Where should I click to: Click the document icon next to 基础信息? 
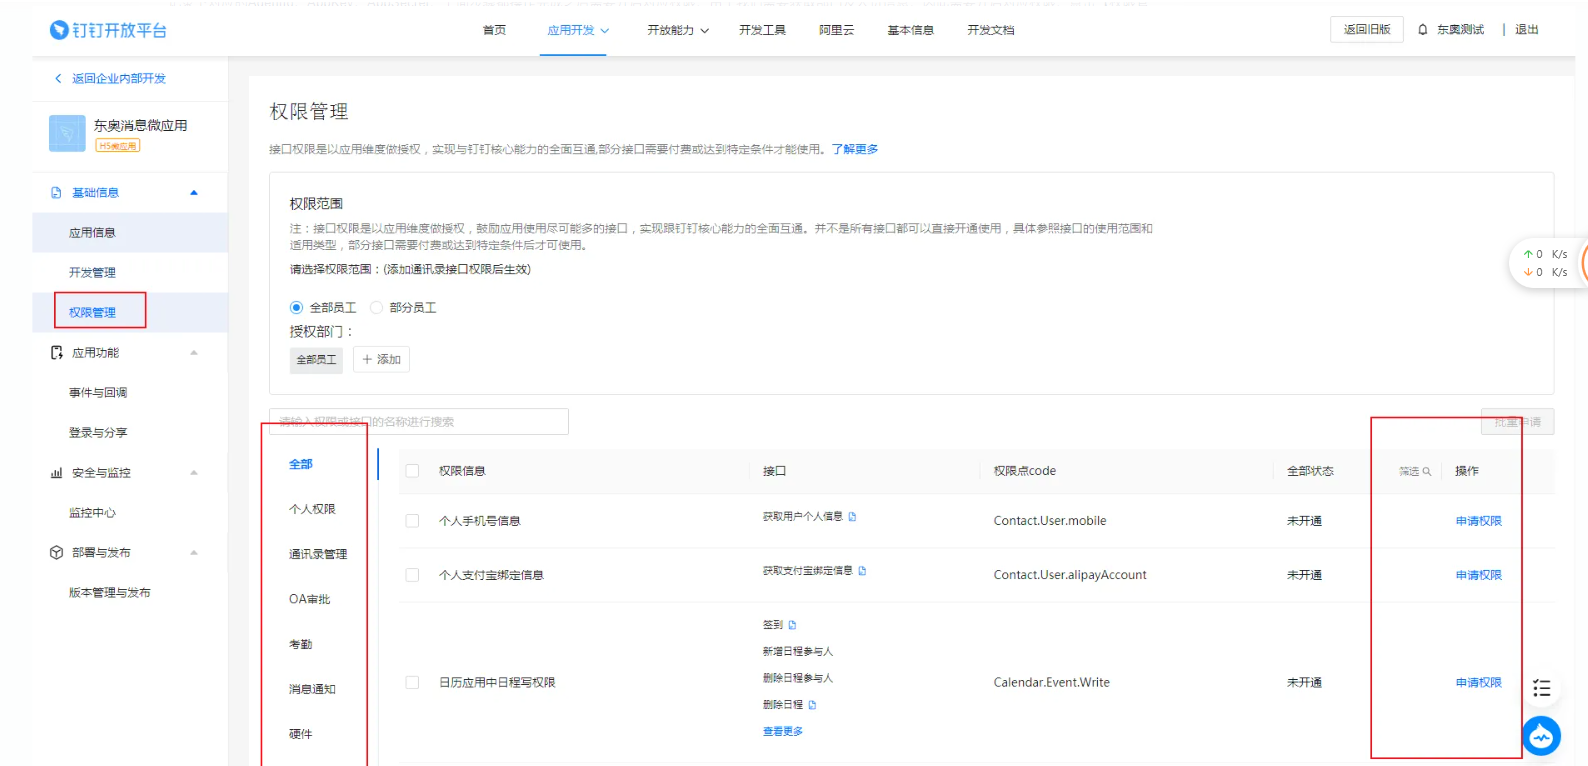tap(56, 193)
